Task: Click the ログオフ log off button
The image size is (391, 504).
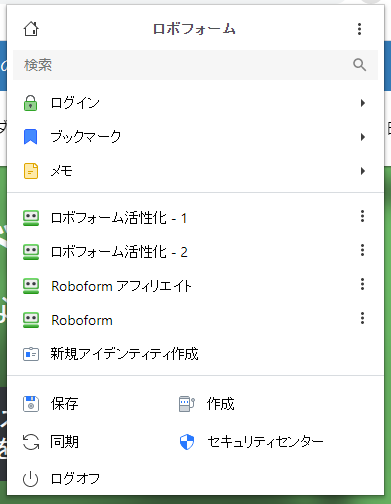Action: 75,479
